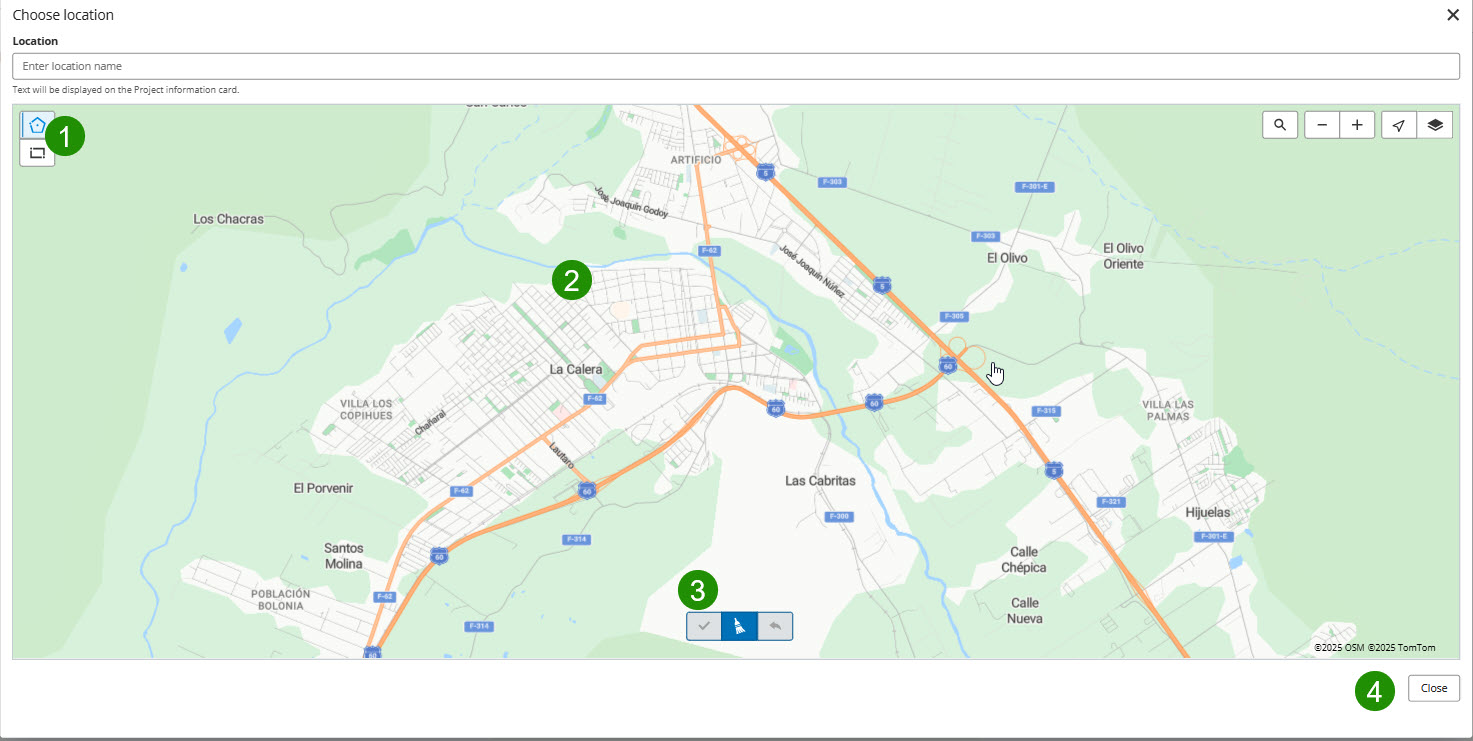The image size is (1473, 741).
Task: Open the map layers selector
Action: pos(1435,125)
